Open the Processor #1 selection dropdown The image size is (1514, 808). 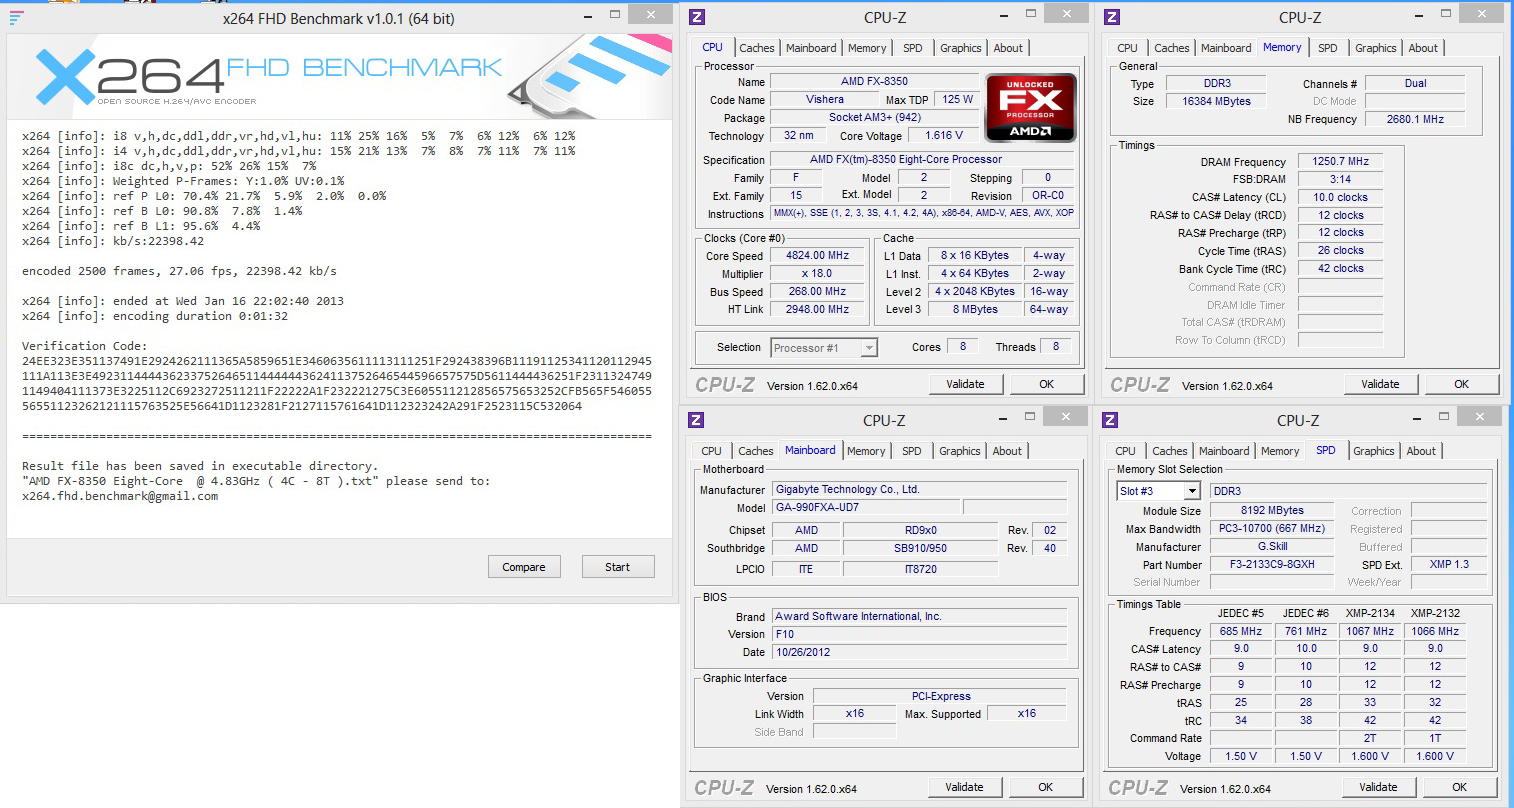click(824, 348)
